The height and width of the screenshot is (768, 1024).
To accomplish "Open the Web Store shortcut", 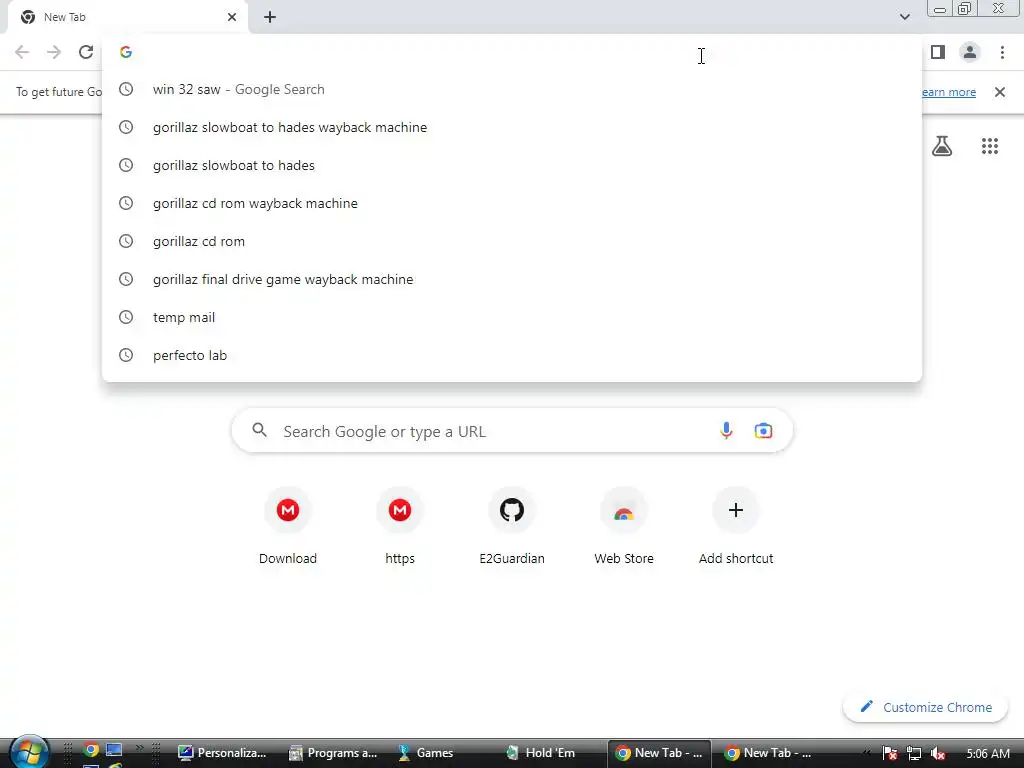I will pos(624,528).
